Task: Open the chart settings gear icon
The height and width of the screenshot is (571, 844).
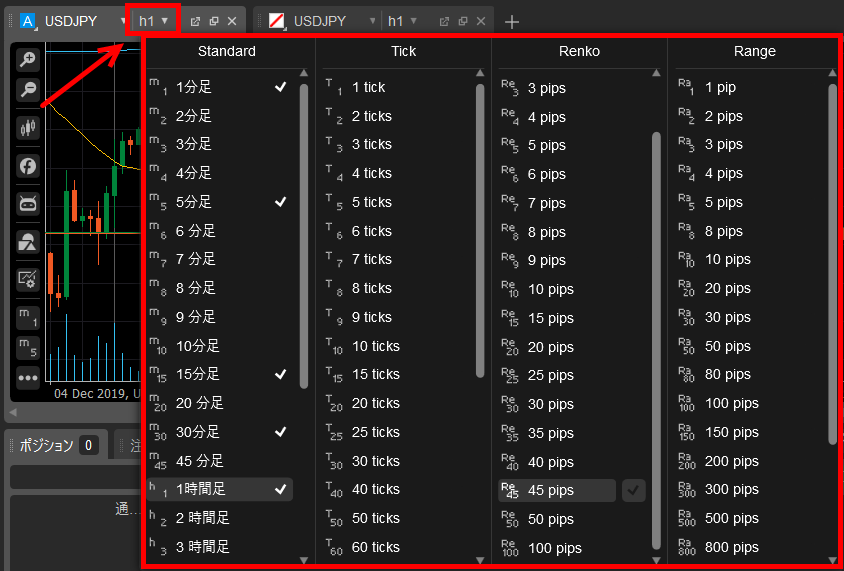Action: 28,279
